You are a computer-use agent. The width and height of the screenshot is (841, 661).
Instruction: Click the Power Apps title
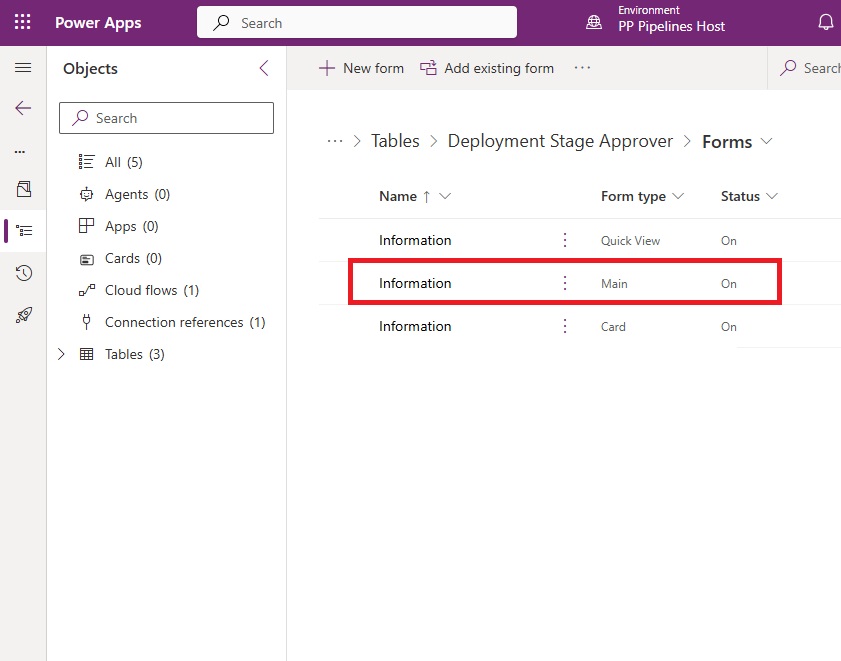tap(98, 23)
